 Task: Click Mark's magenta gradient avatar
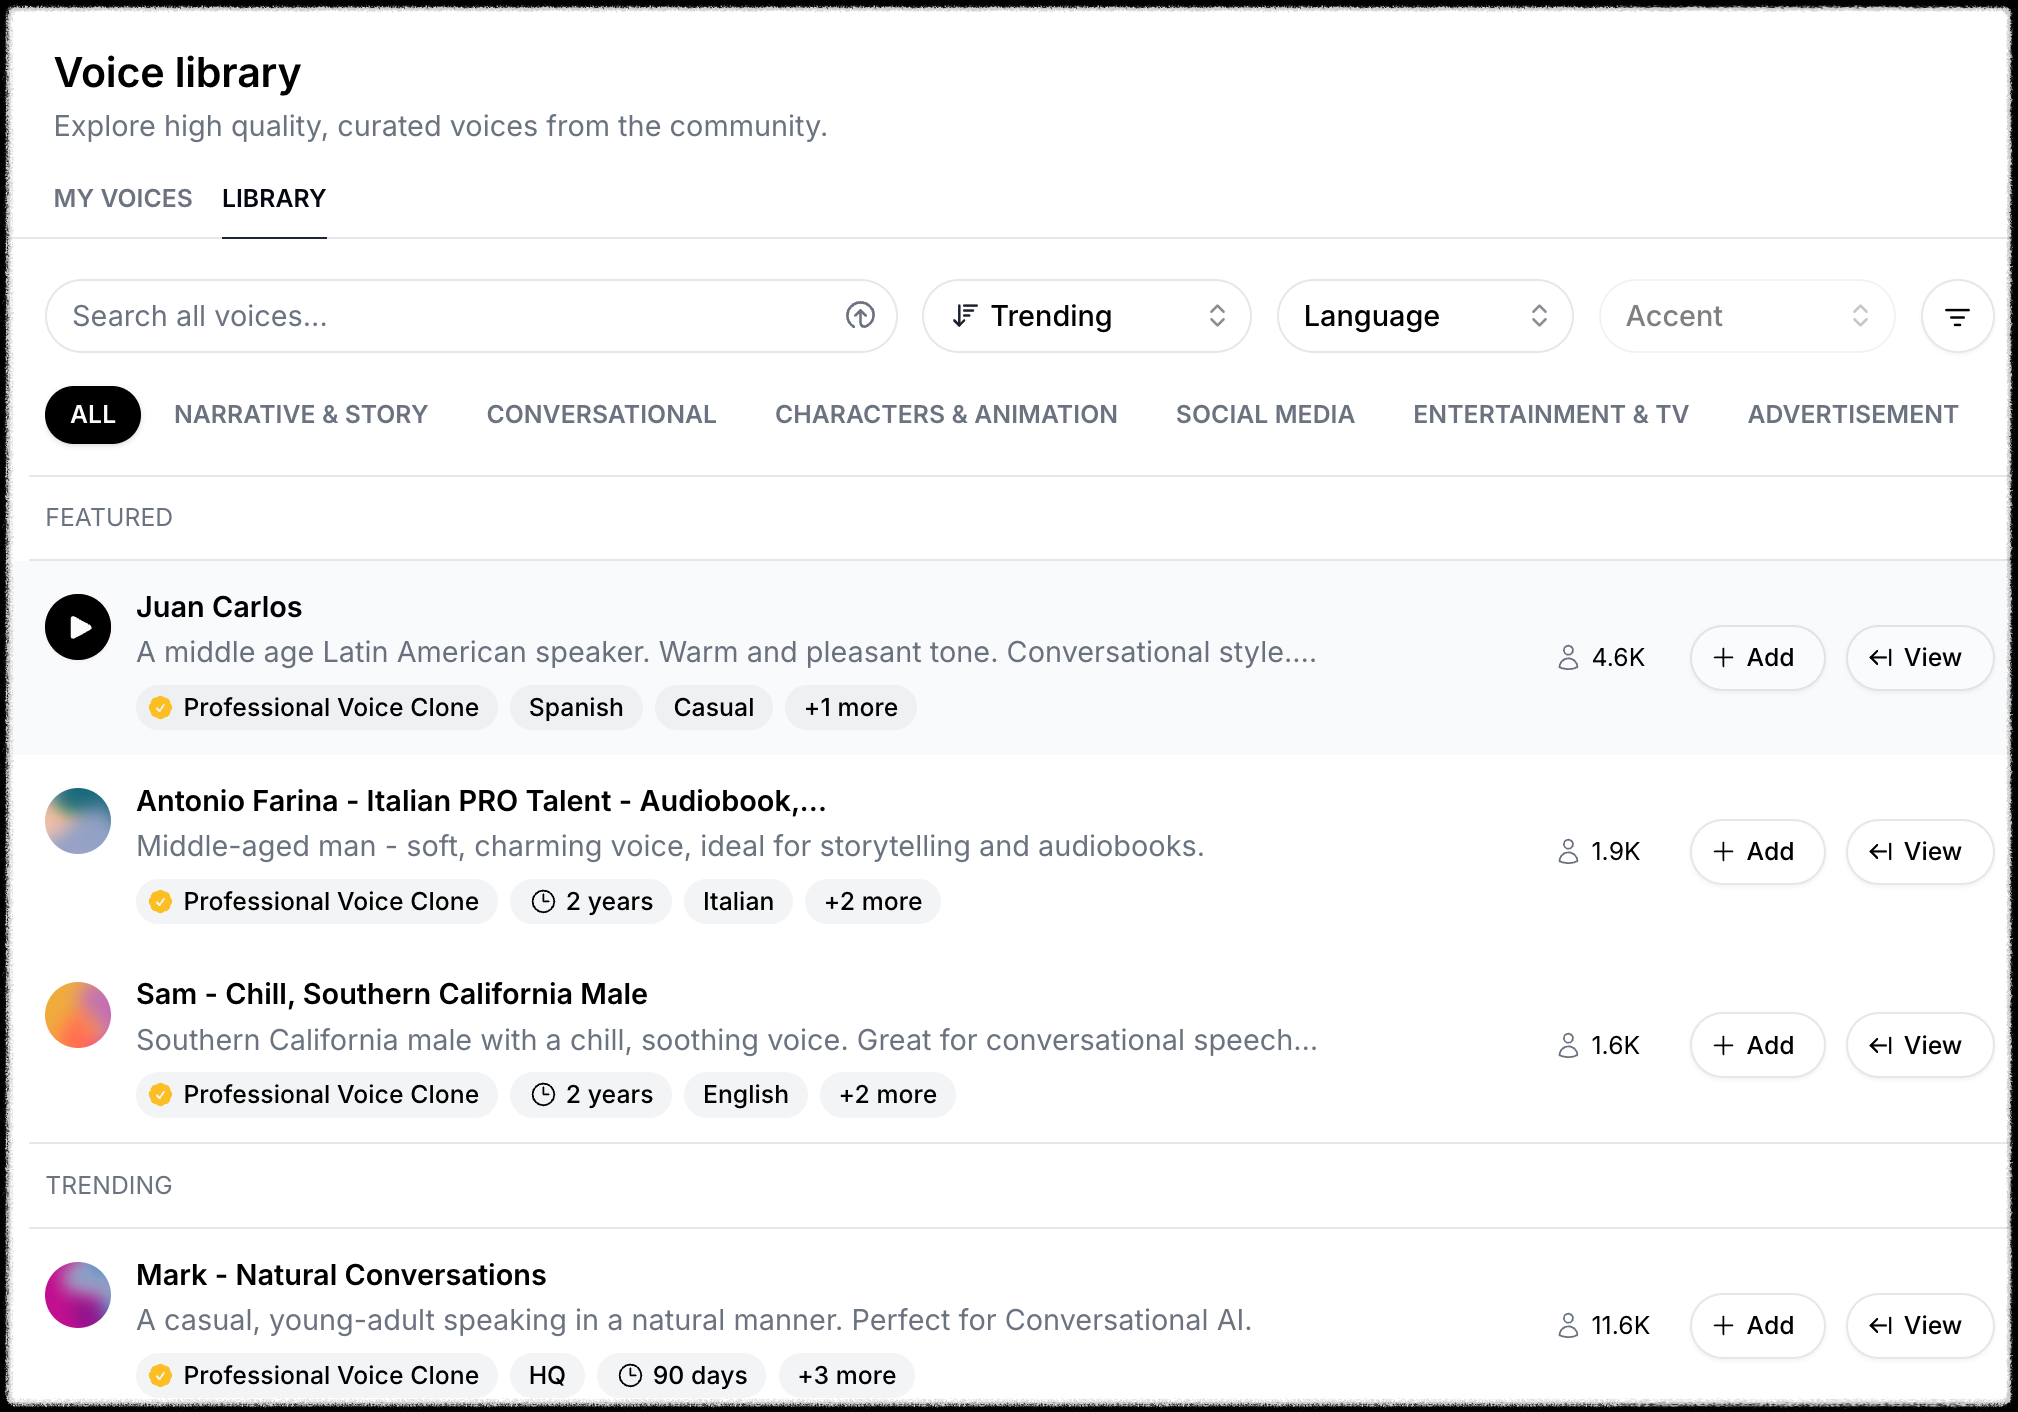click(x=78, y=1295)
